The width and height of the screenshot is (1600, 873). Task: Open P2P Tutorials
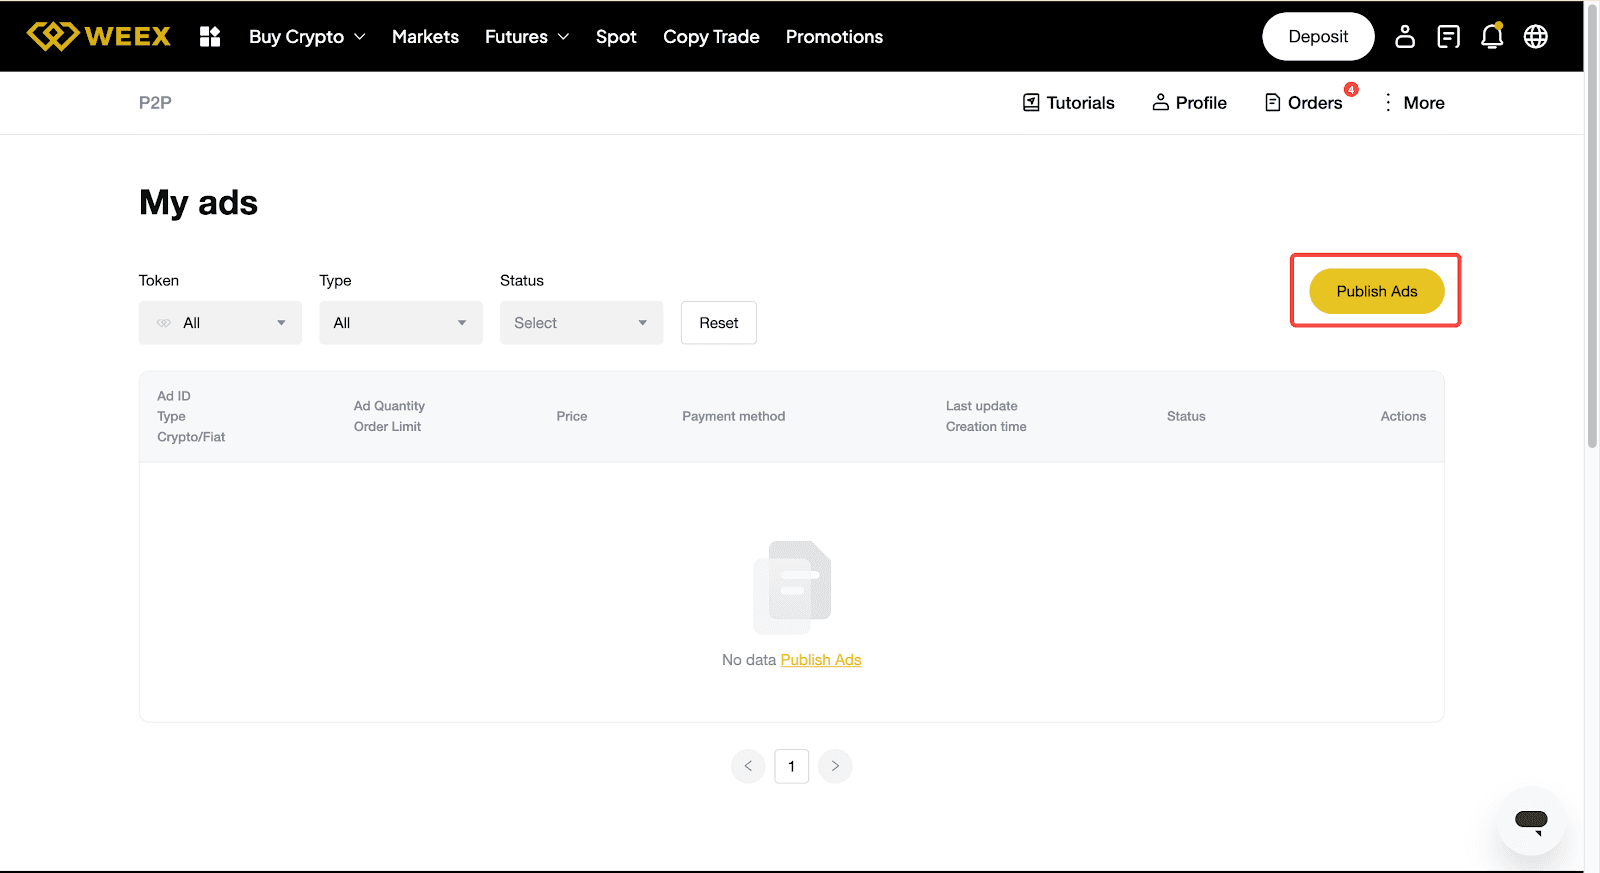1068,103
